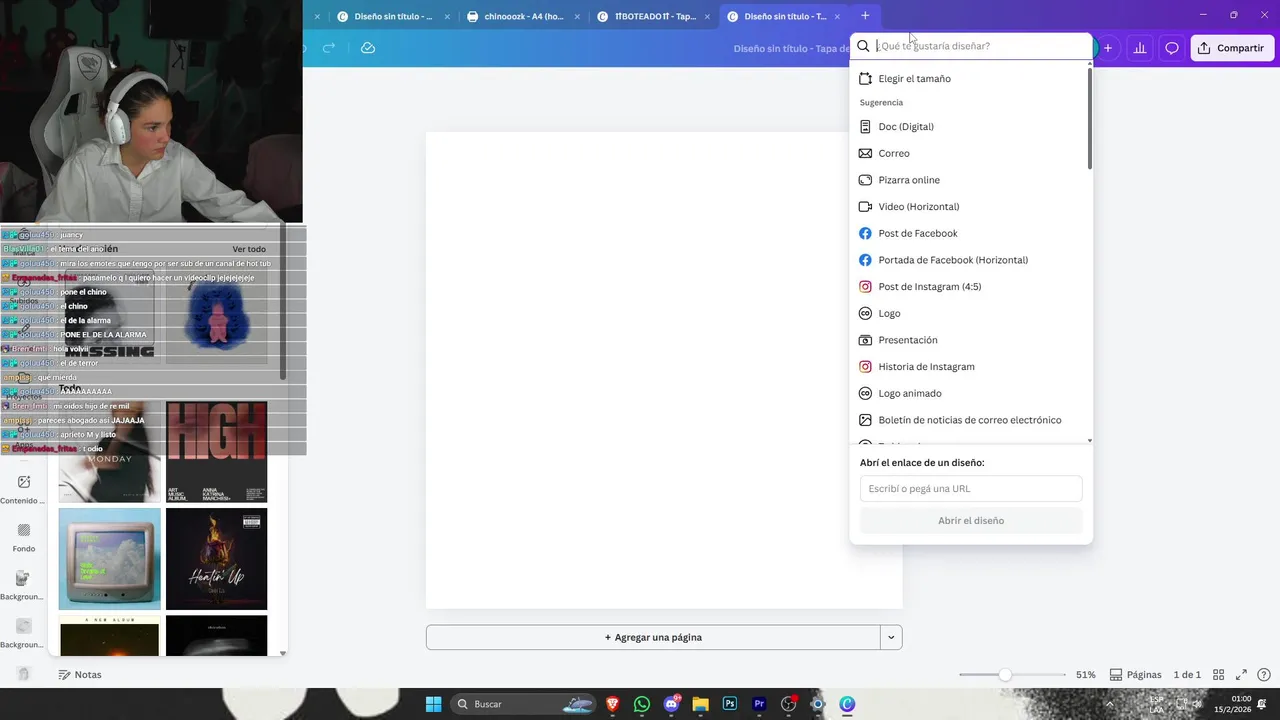Select the MONDAY album cover template
The width and height of the screenshot is (1280, 720).
tap(109, 452)
